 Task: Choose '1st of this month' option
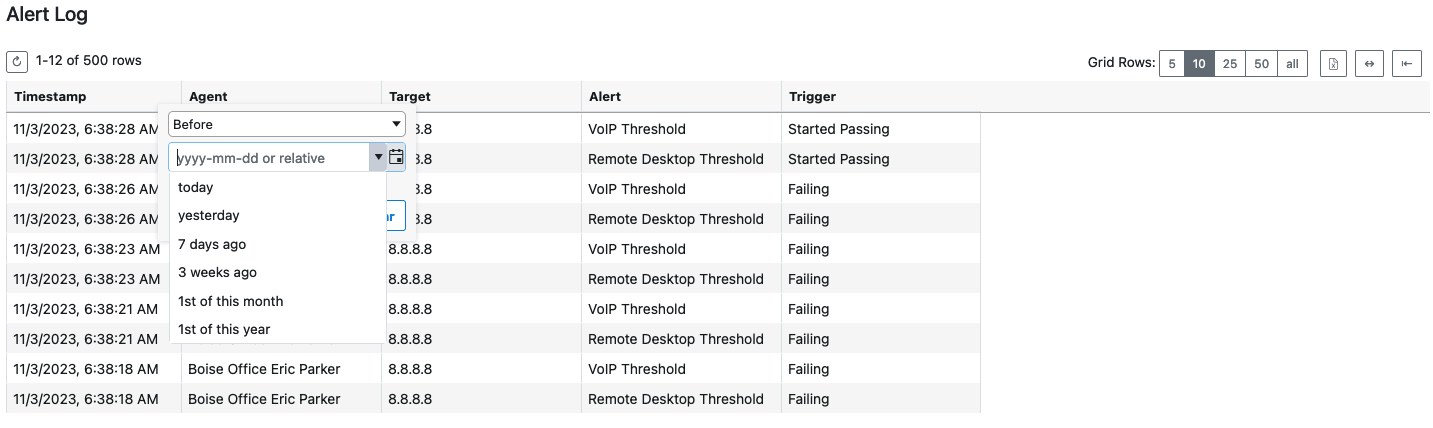[x=230, y=301]
